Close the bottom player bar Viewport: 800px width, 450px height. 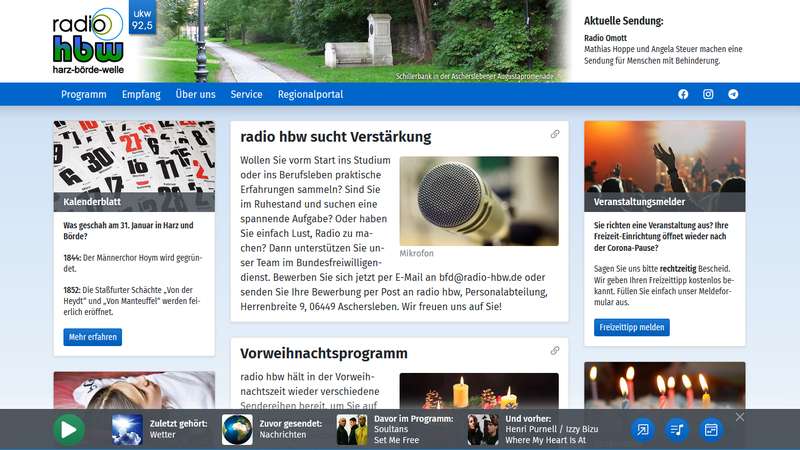click(740, 417)
